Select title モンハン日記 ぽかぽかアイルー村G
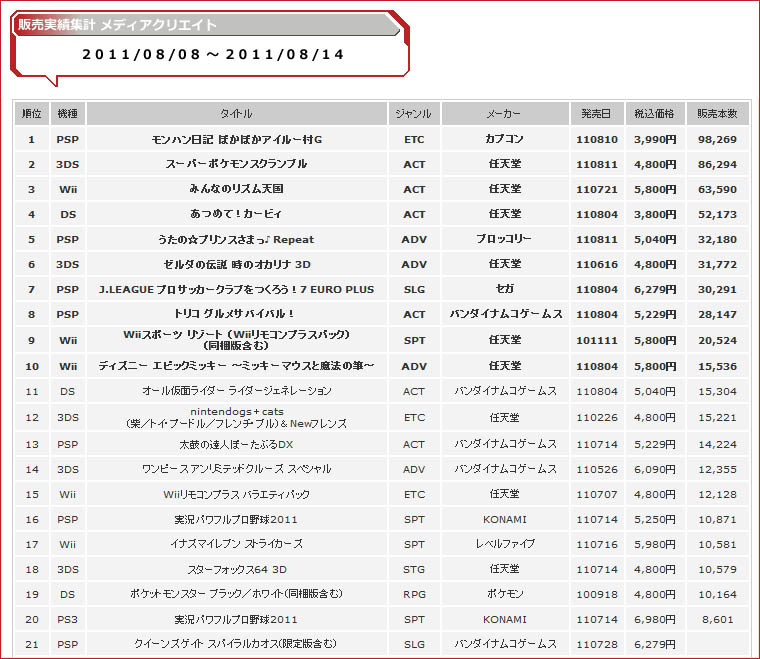The height and width of the screenshot is (659, 760). (237, 140)
